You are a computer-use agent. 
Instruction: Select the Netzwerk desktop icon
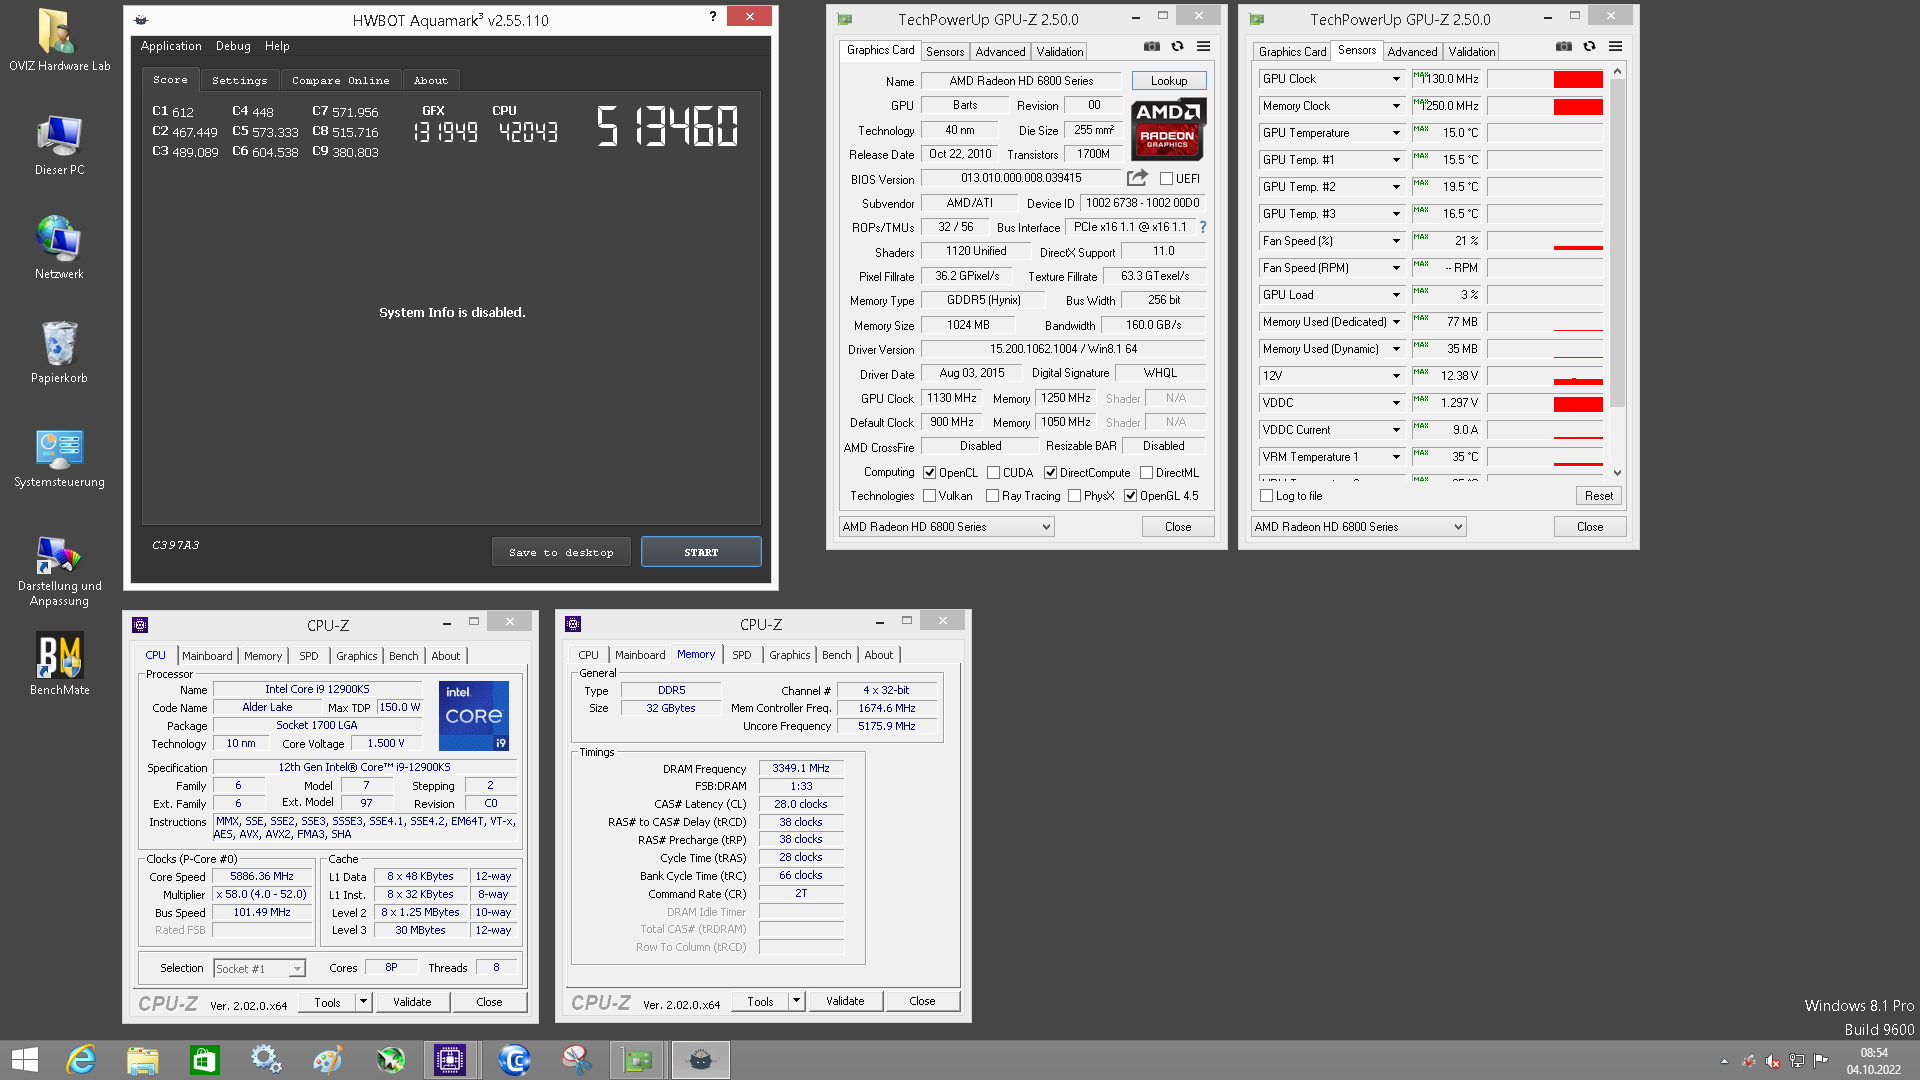pyautogui.click(x=59, y=248)
